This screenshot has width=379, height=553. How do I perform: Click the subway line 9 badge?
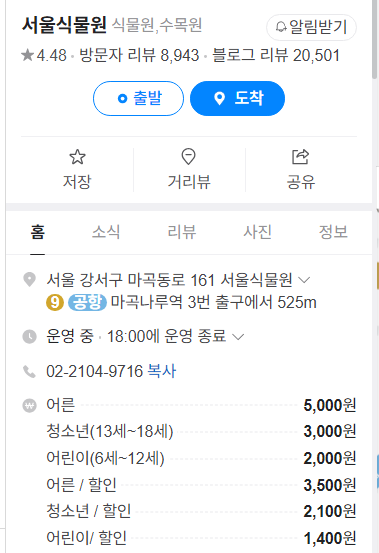[55, 303]
